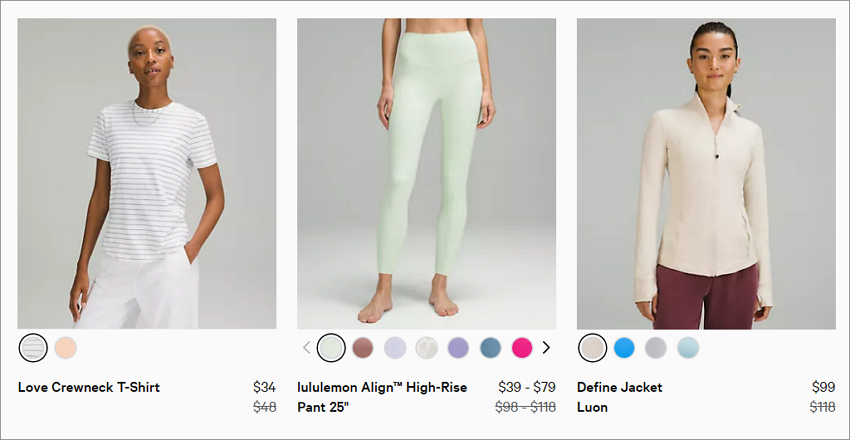850x440 pixels.
Task: Pick the dusty rose swatch for Align Pant
Action: click(363, 348)
